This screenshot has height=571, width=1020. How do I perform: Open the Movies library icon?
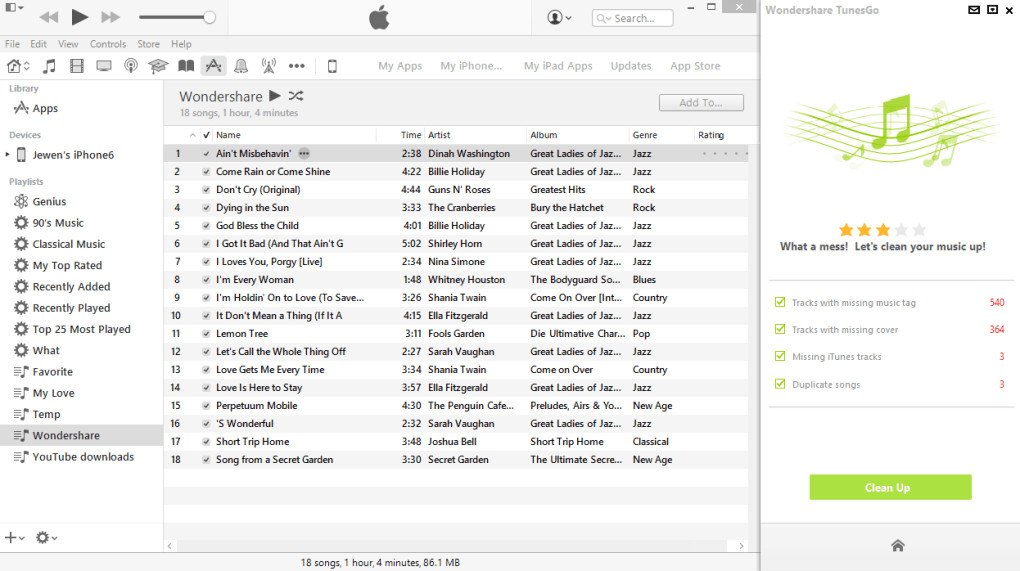[77, 66]
